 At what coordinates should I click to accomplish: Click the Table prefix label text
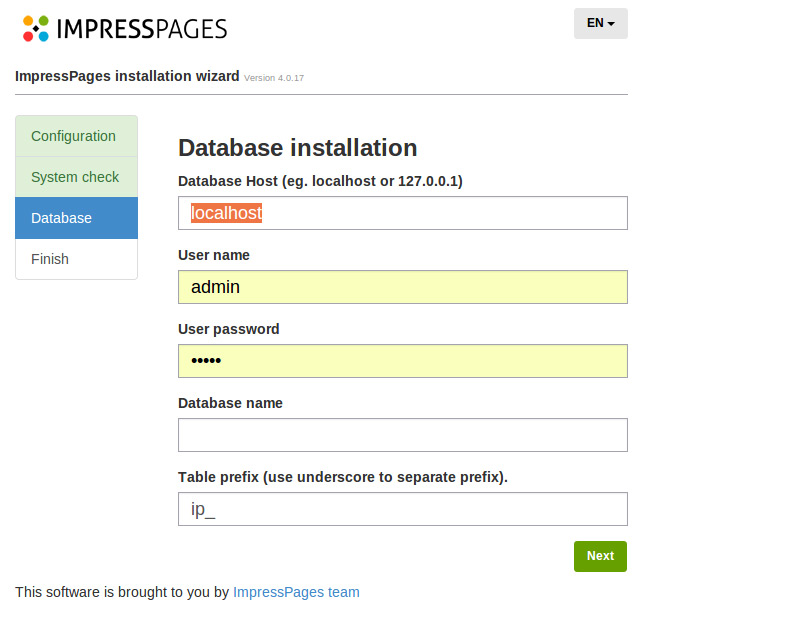342,477
